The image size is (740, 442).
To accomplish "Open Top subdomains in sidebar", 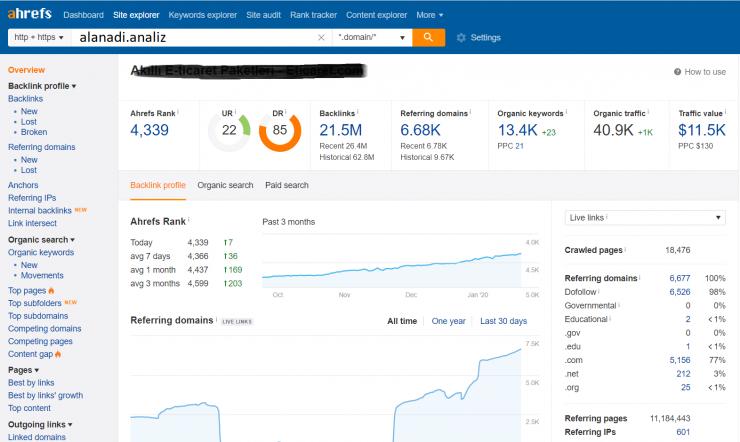I will pos(38,316).
